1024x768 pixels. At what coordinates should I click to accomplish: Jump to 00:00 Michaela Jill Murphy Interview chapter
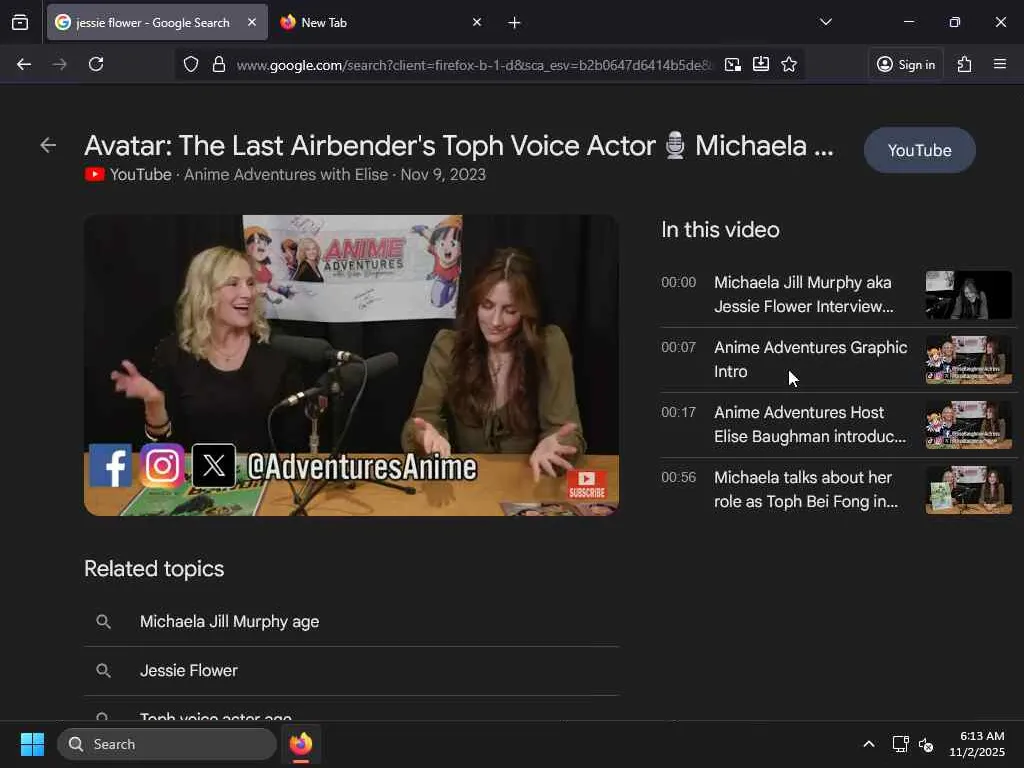(836, 295)
